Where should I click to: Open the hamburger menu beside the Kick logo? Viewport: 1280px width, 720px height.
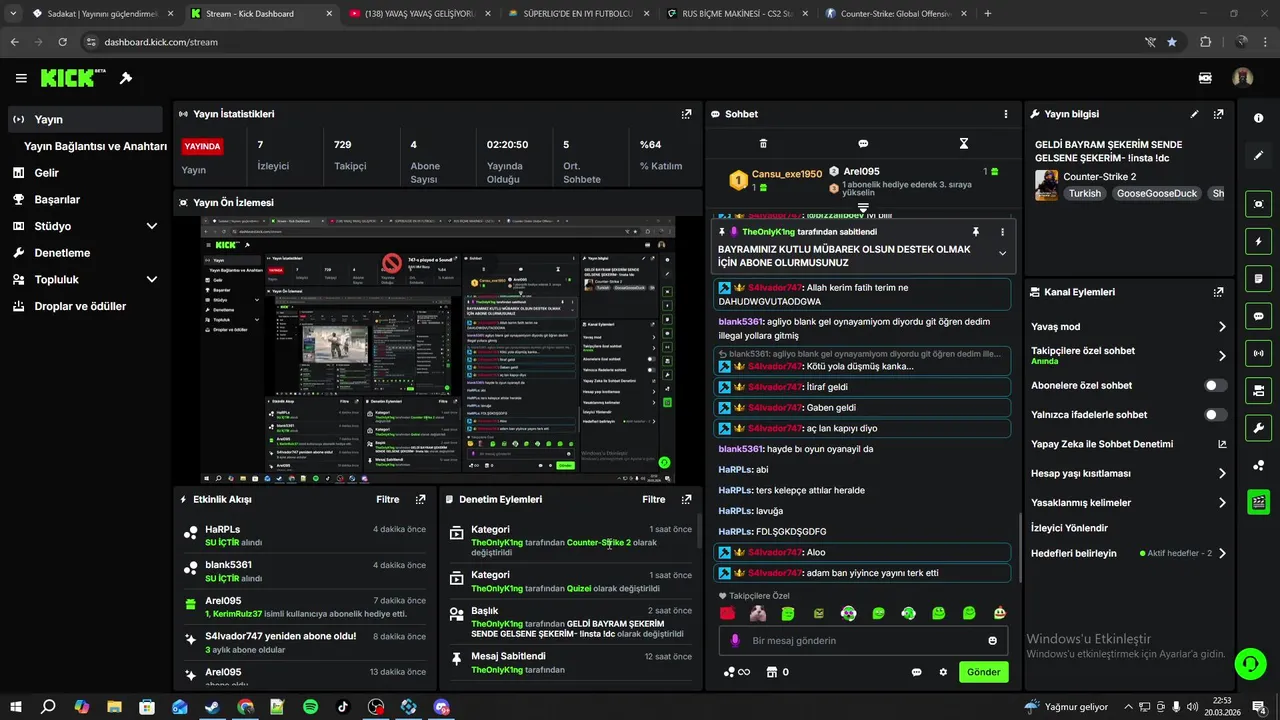[x=21, y=78]
